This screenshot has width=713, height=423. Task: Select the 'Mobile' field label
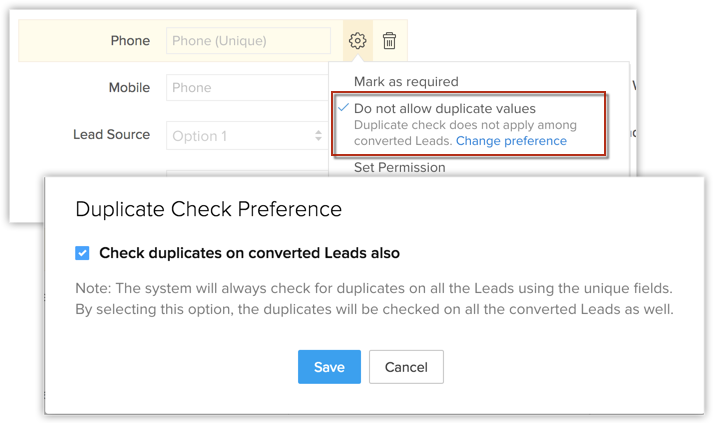pos(129,88)
